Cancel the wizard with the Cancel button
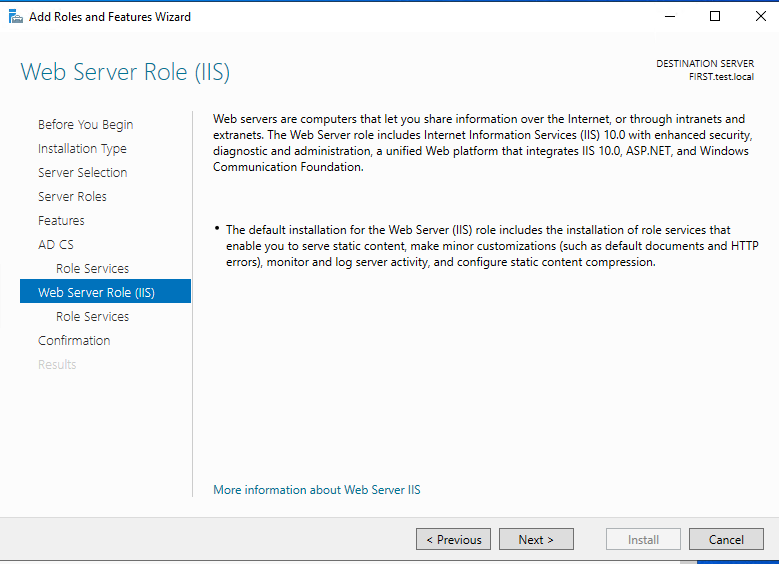Viewport: 779px width, 564px height. click(x=726, y=539)
